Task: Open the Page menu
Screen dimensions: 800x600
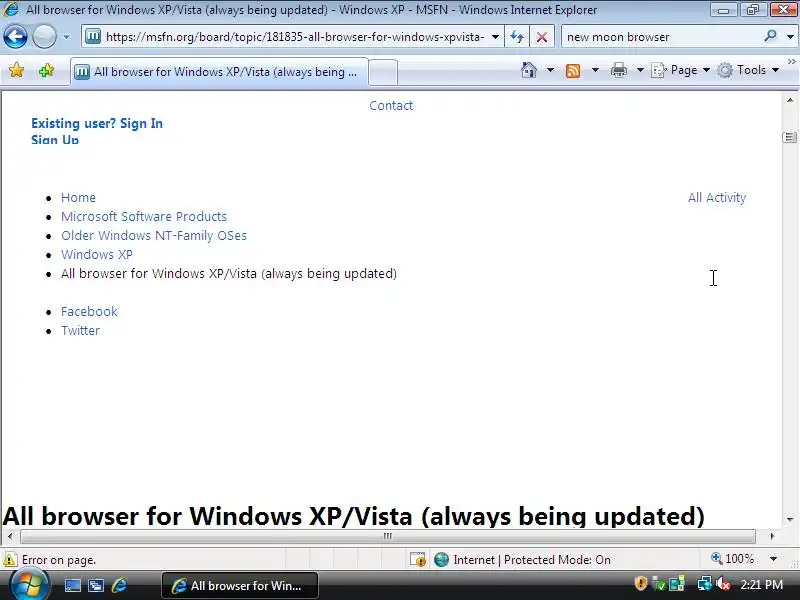Action: tap(681, 70)
